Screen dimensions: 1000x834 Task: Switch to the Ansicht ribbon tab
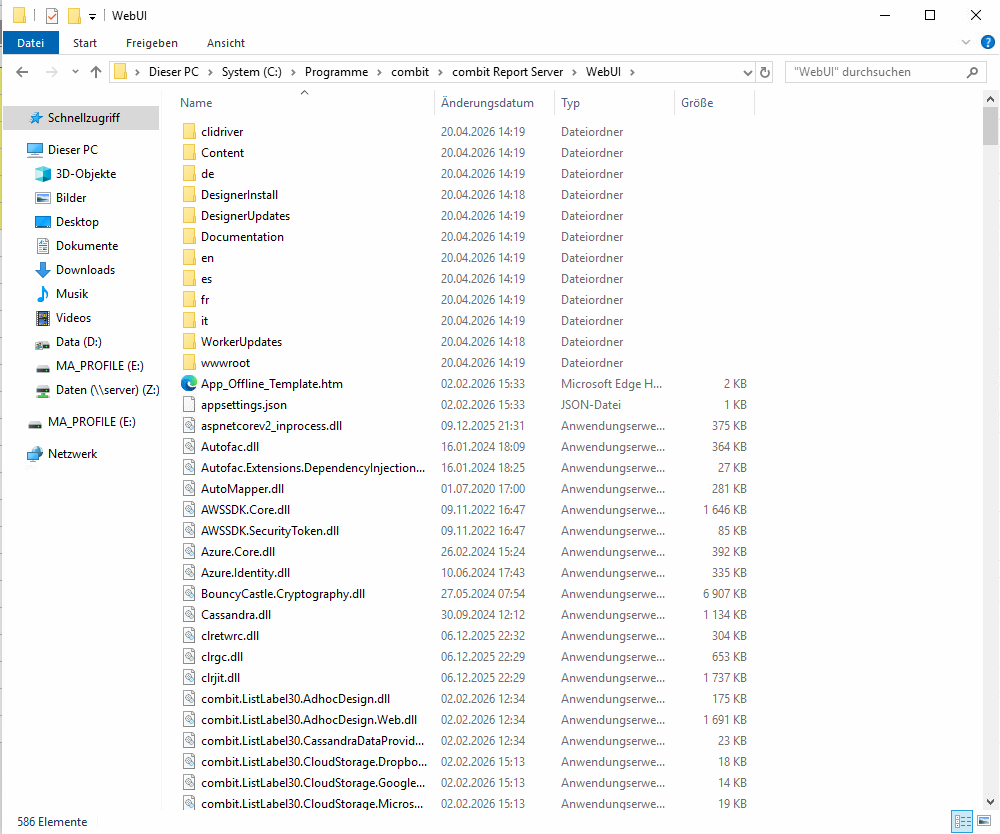pos(225,43)
